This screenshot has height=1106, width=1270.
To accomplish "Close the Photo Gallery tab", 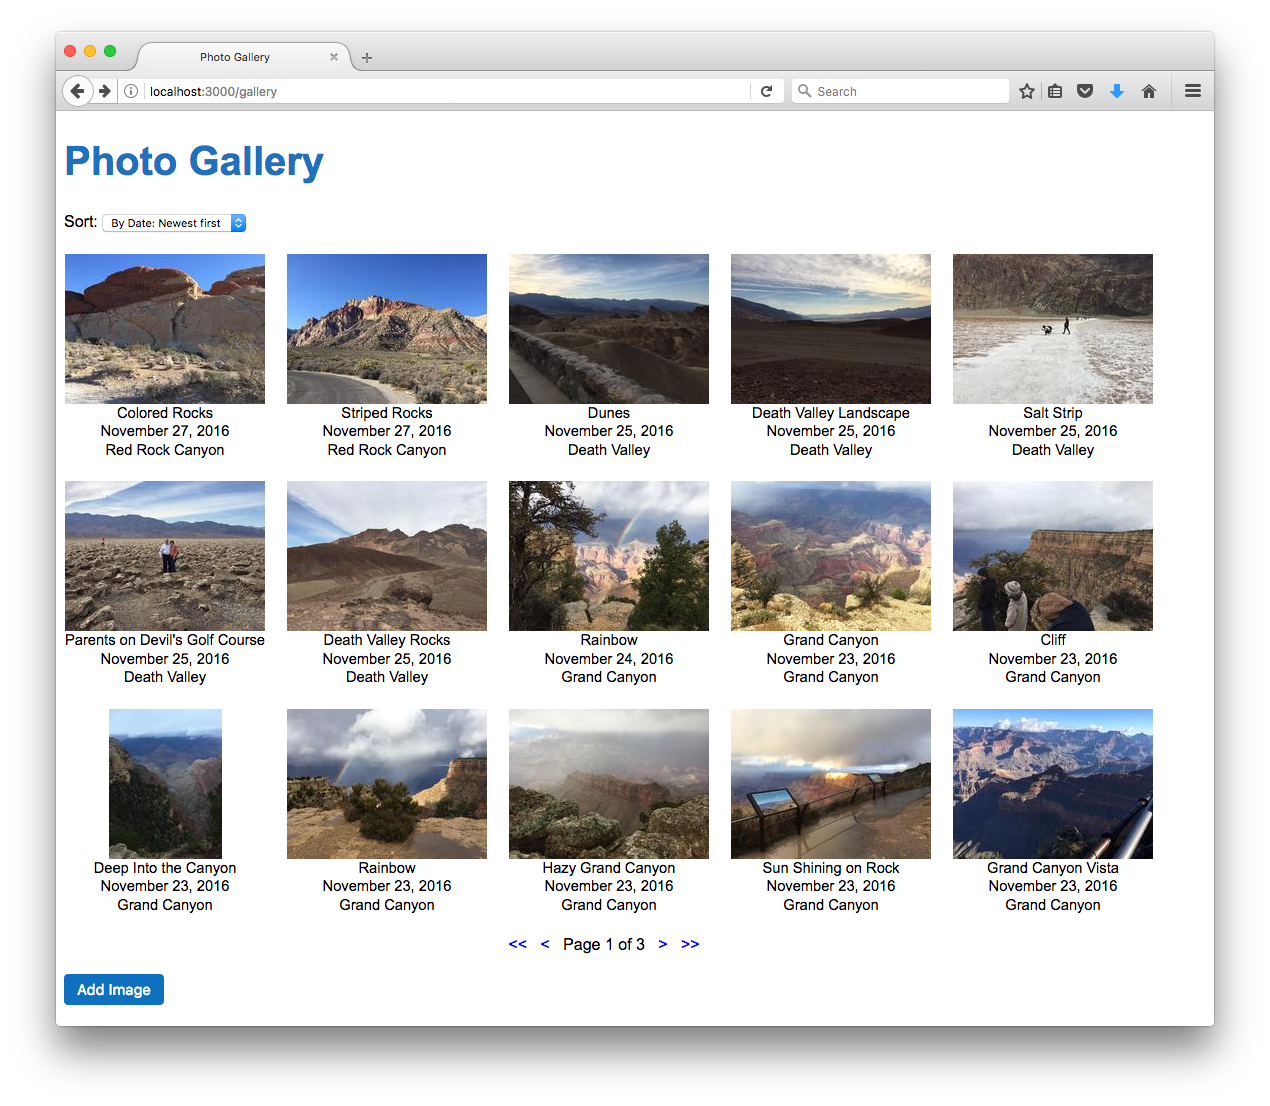I will [334, 57].
